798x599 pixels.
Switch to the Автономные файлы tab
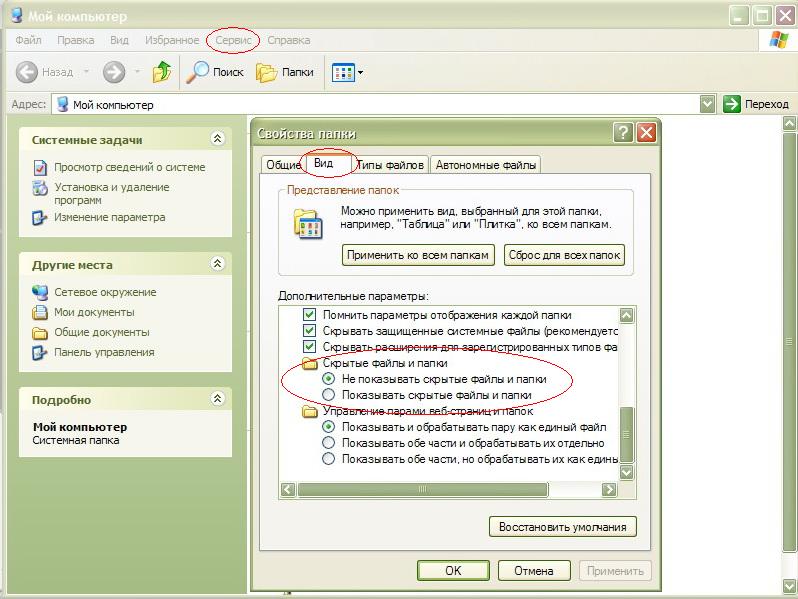point(486,165)
